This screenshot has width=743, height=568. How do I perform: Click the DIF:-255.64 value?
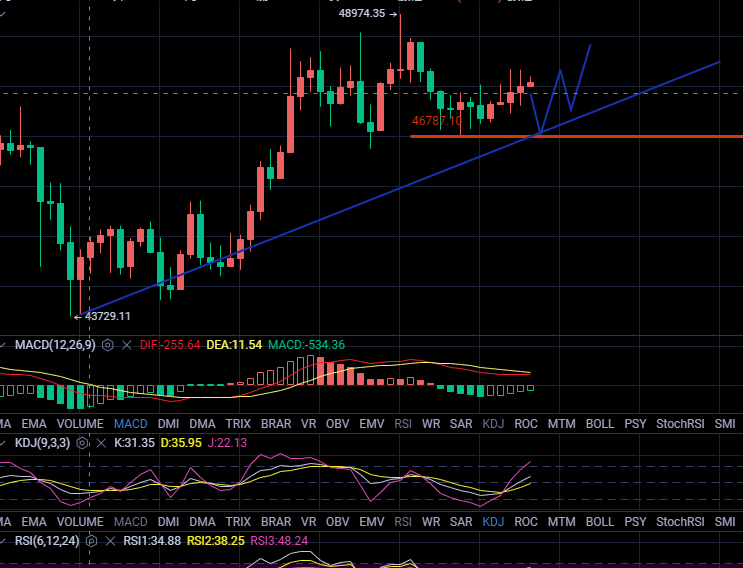pos(170,345)
